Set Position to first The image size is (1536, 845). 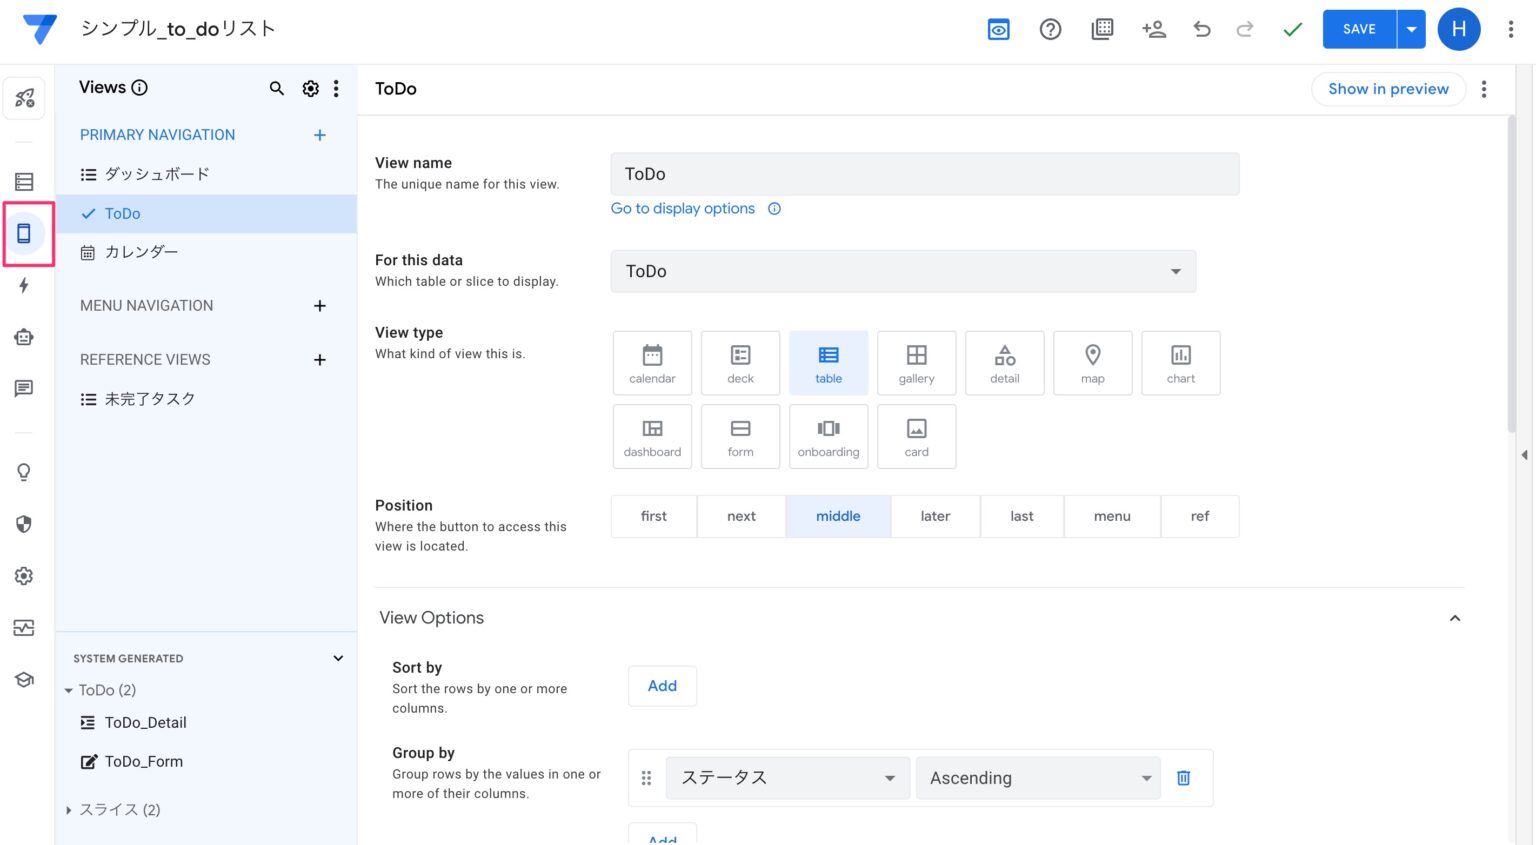coord(653,516)
